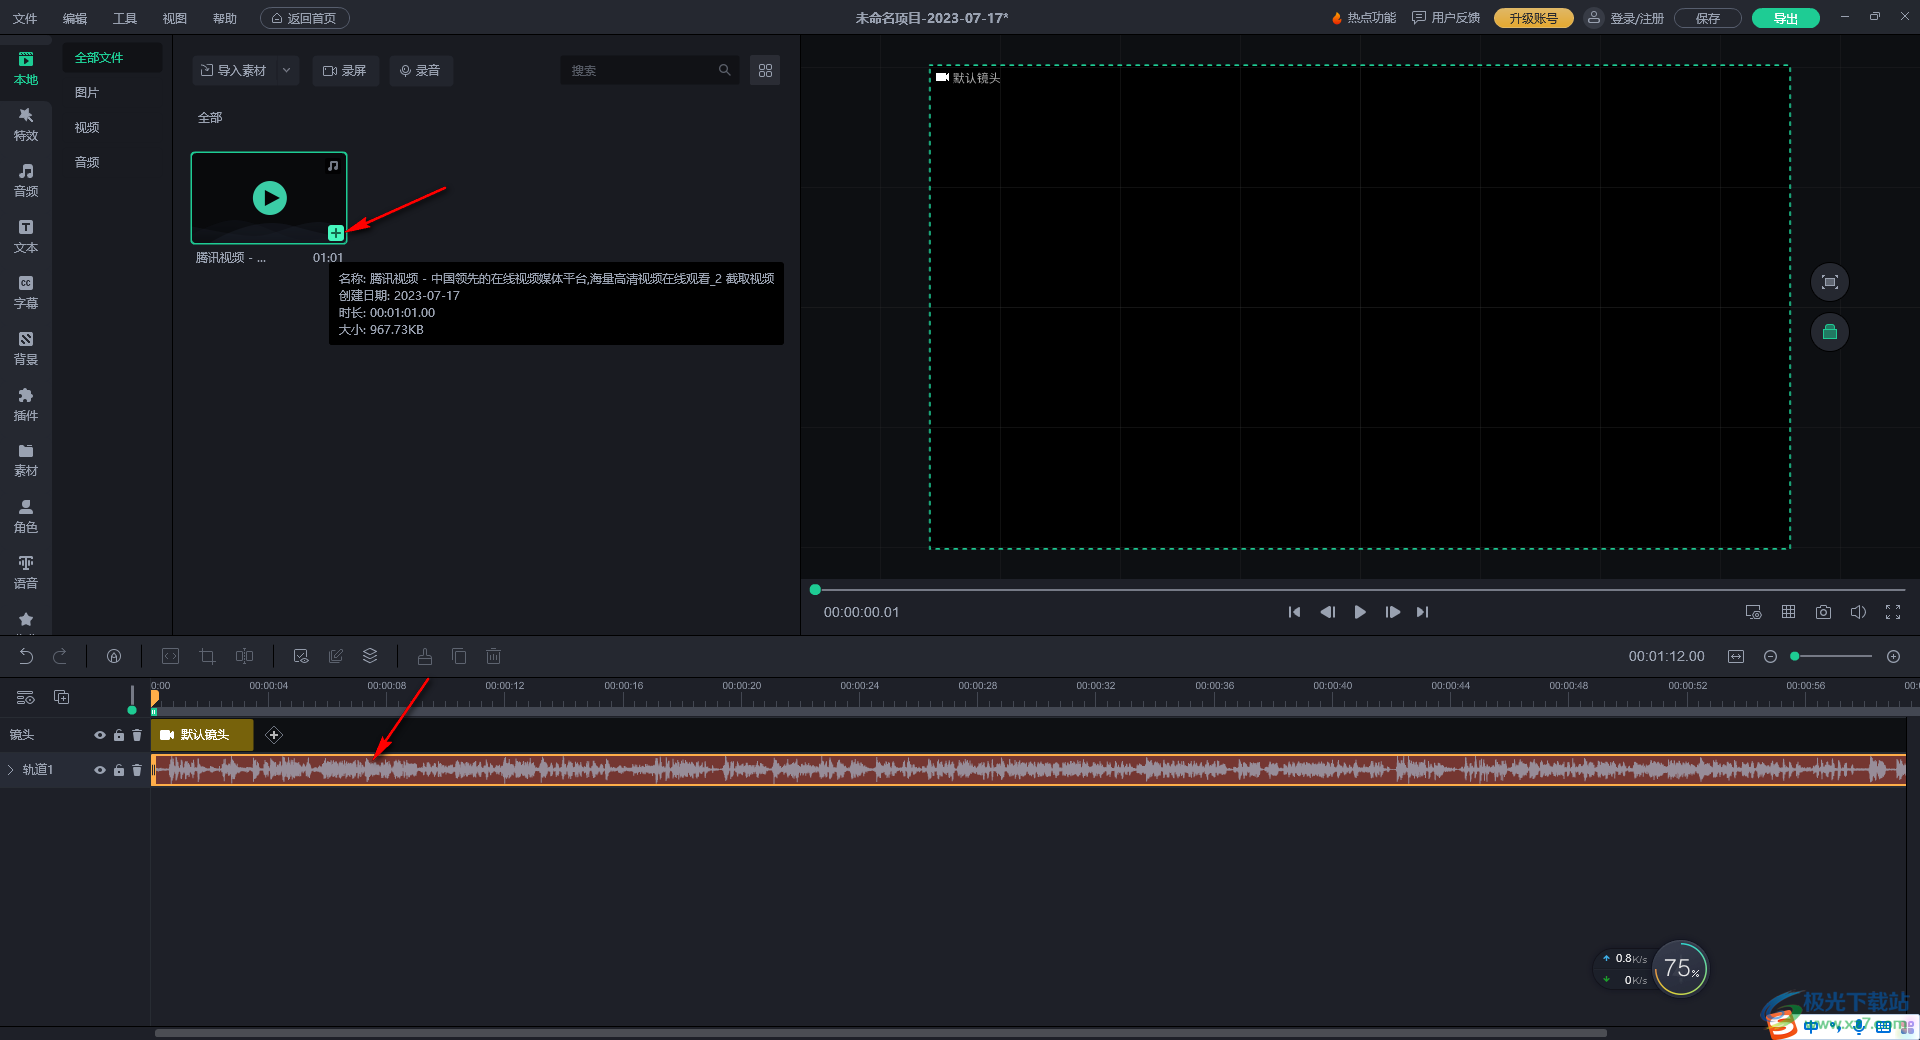
Task: Click the 录音 audio record button
Action: [421, 71]
